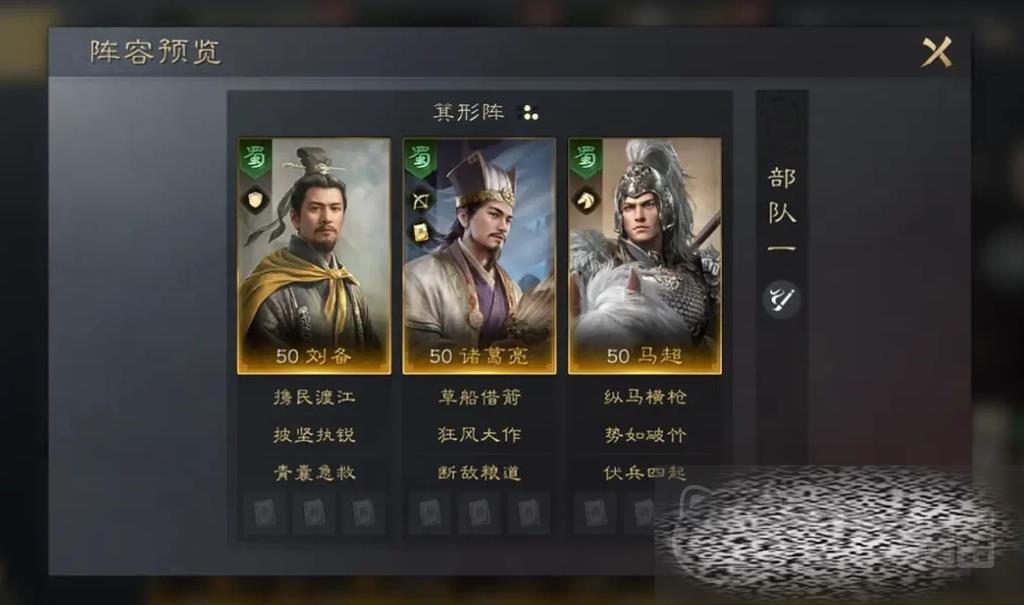Image resolution: width=1024 pixels, height=605 pixels.
Task: Click the bow troop icon on Zhuge Liang's card
Action: tap(421, 200)
